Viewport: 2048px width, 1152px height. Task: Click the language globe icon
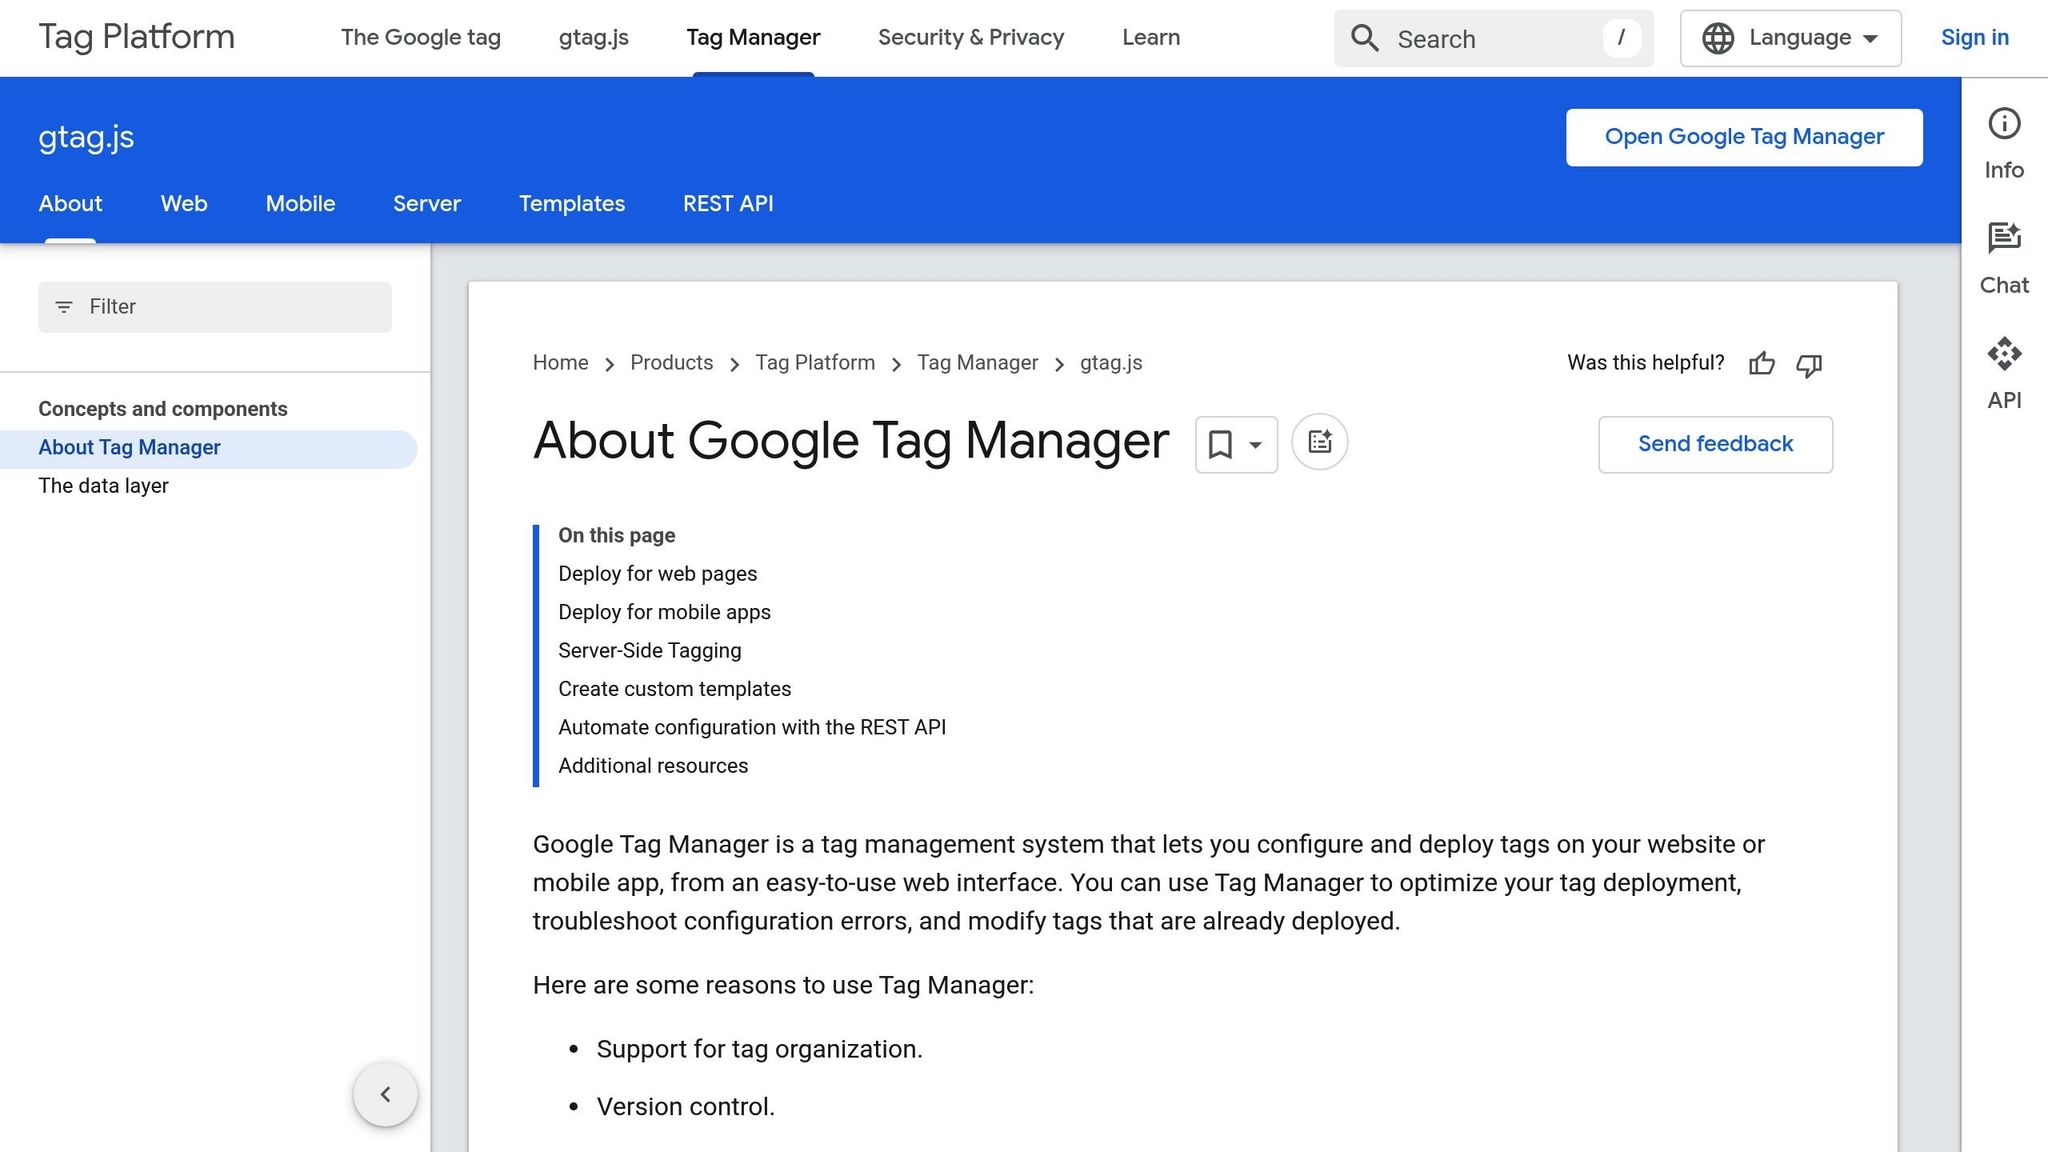click(1717, 38)
